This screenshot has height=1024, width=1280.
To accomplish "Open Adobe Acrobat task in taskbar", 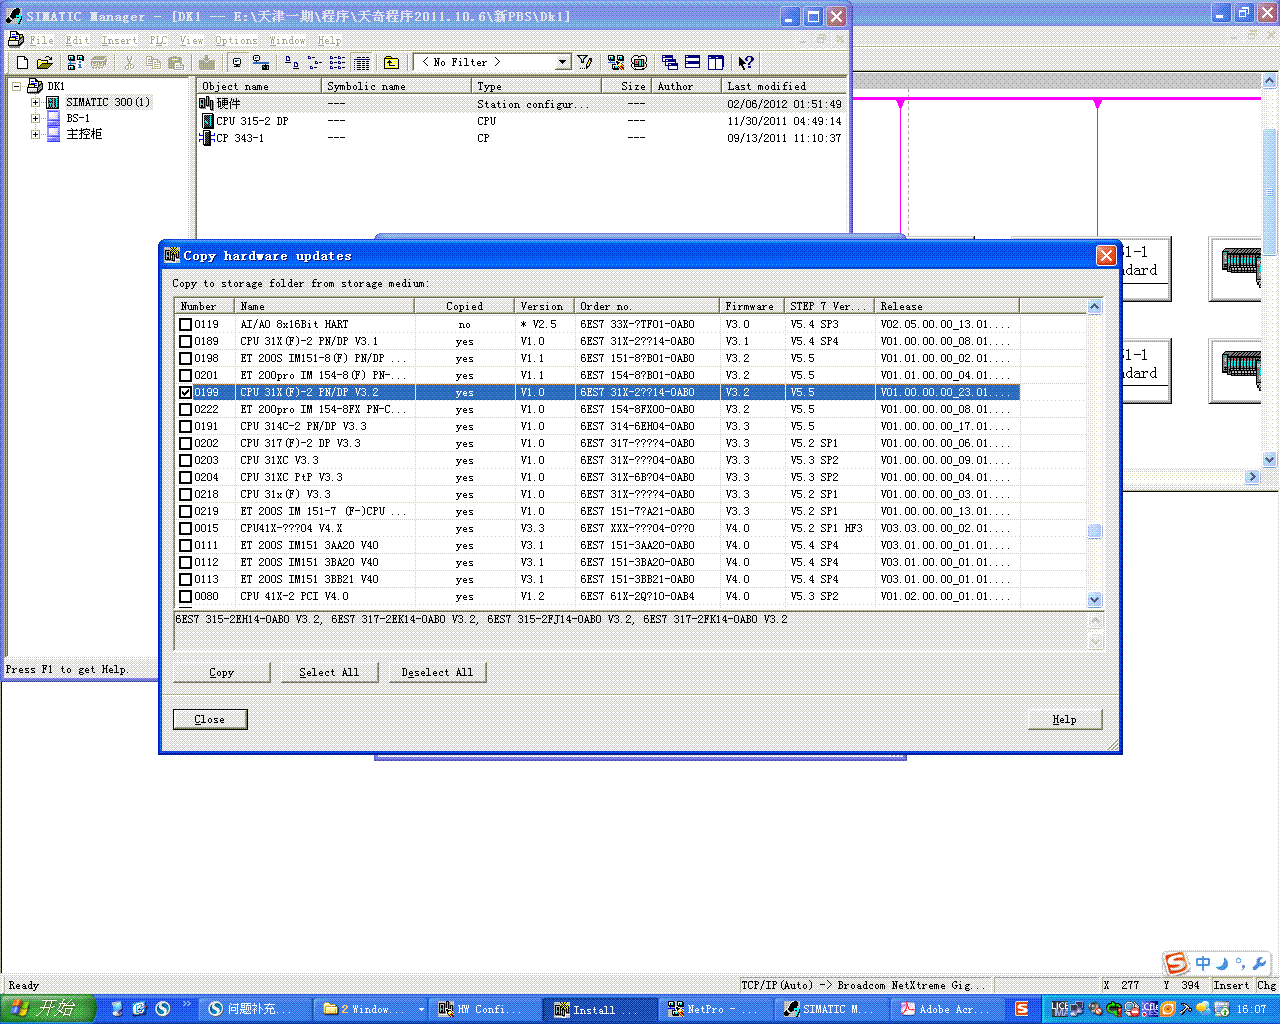I will coord(947,1009).
